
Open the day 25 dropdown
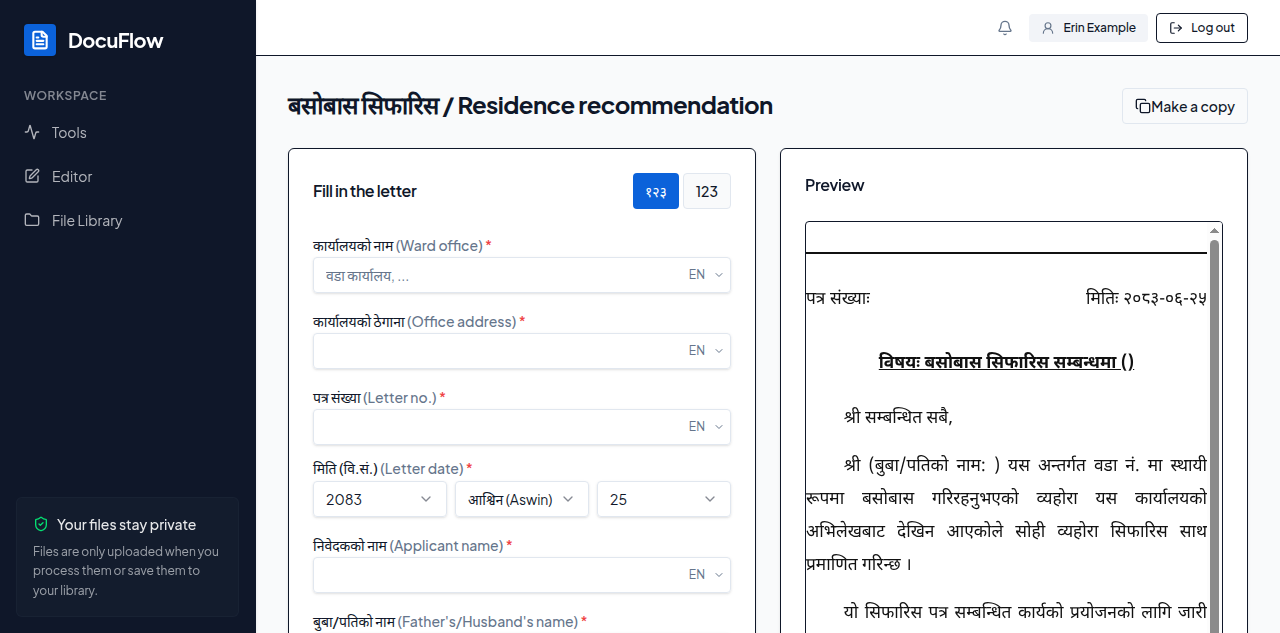664,499
